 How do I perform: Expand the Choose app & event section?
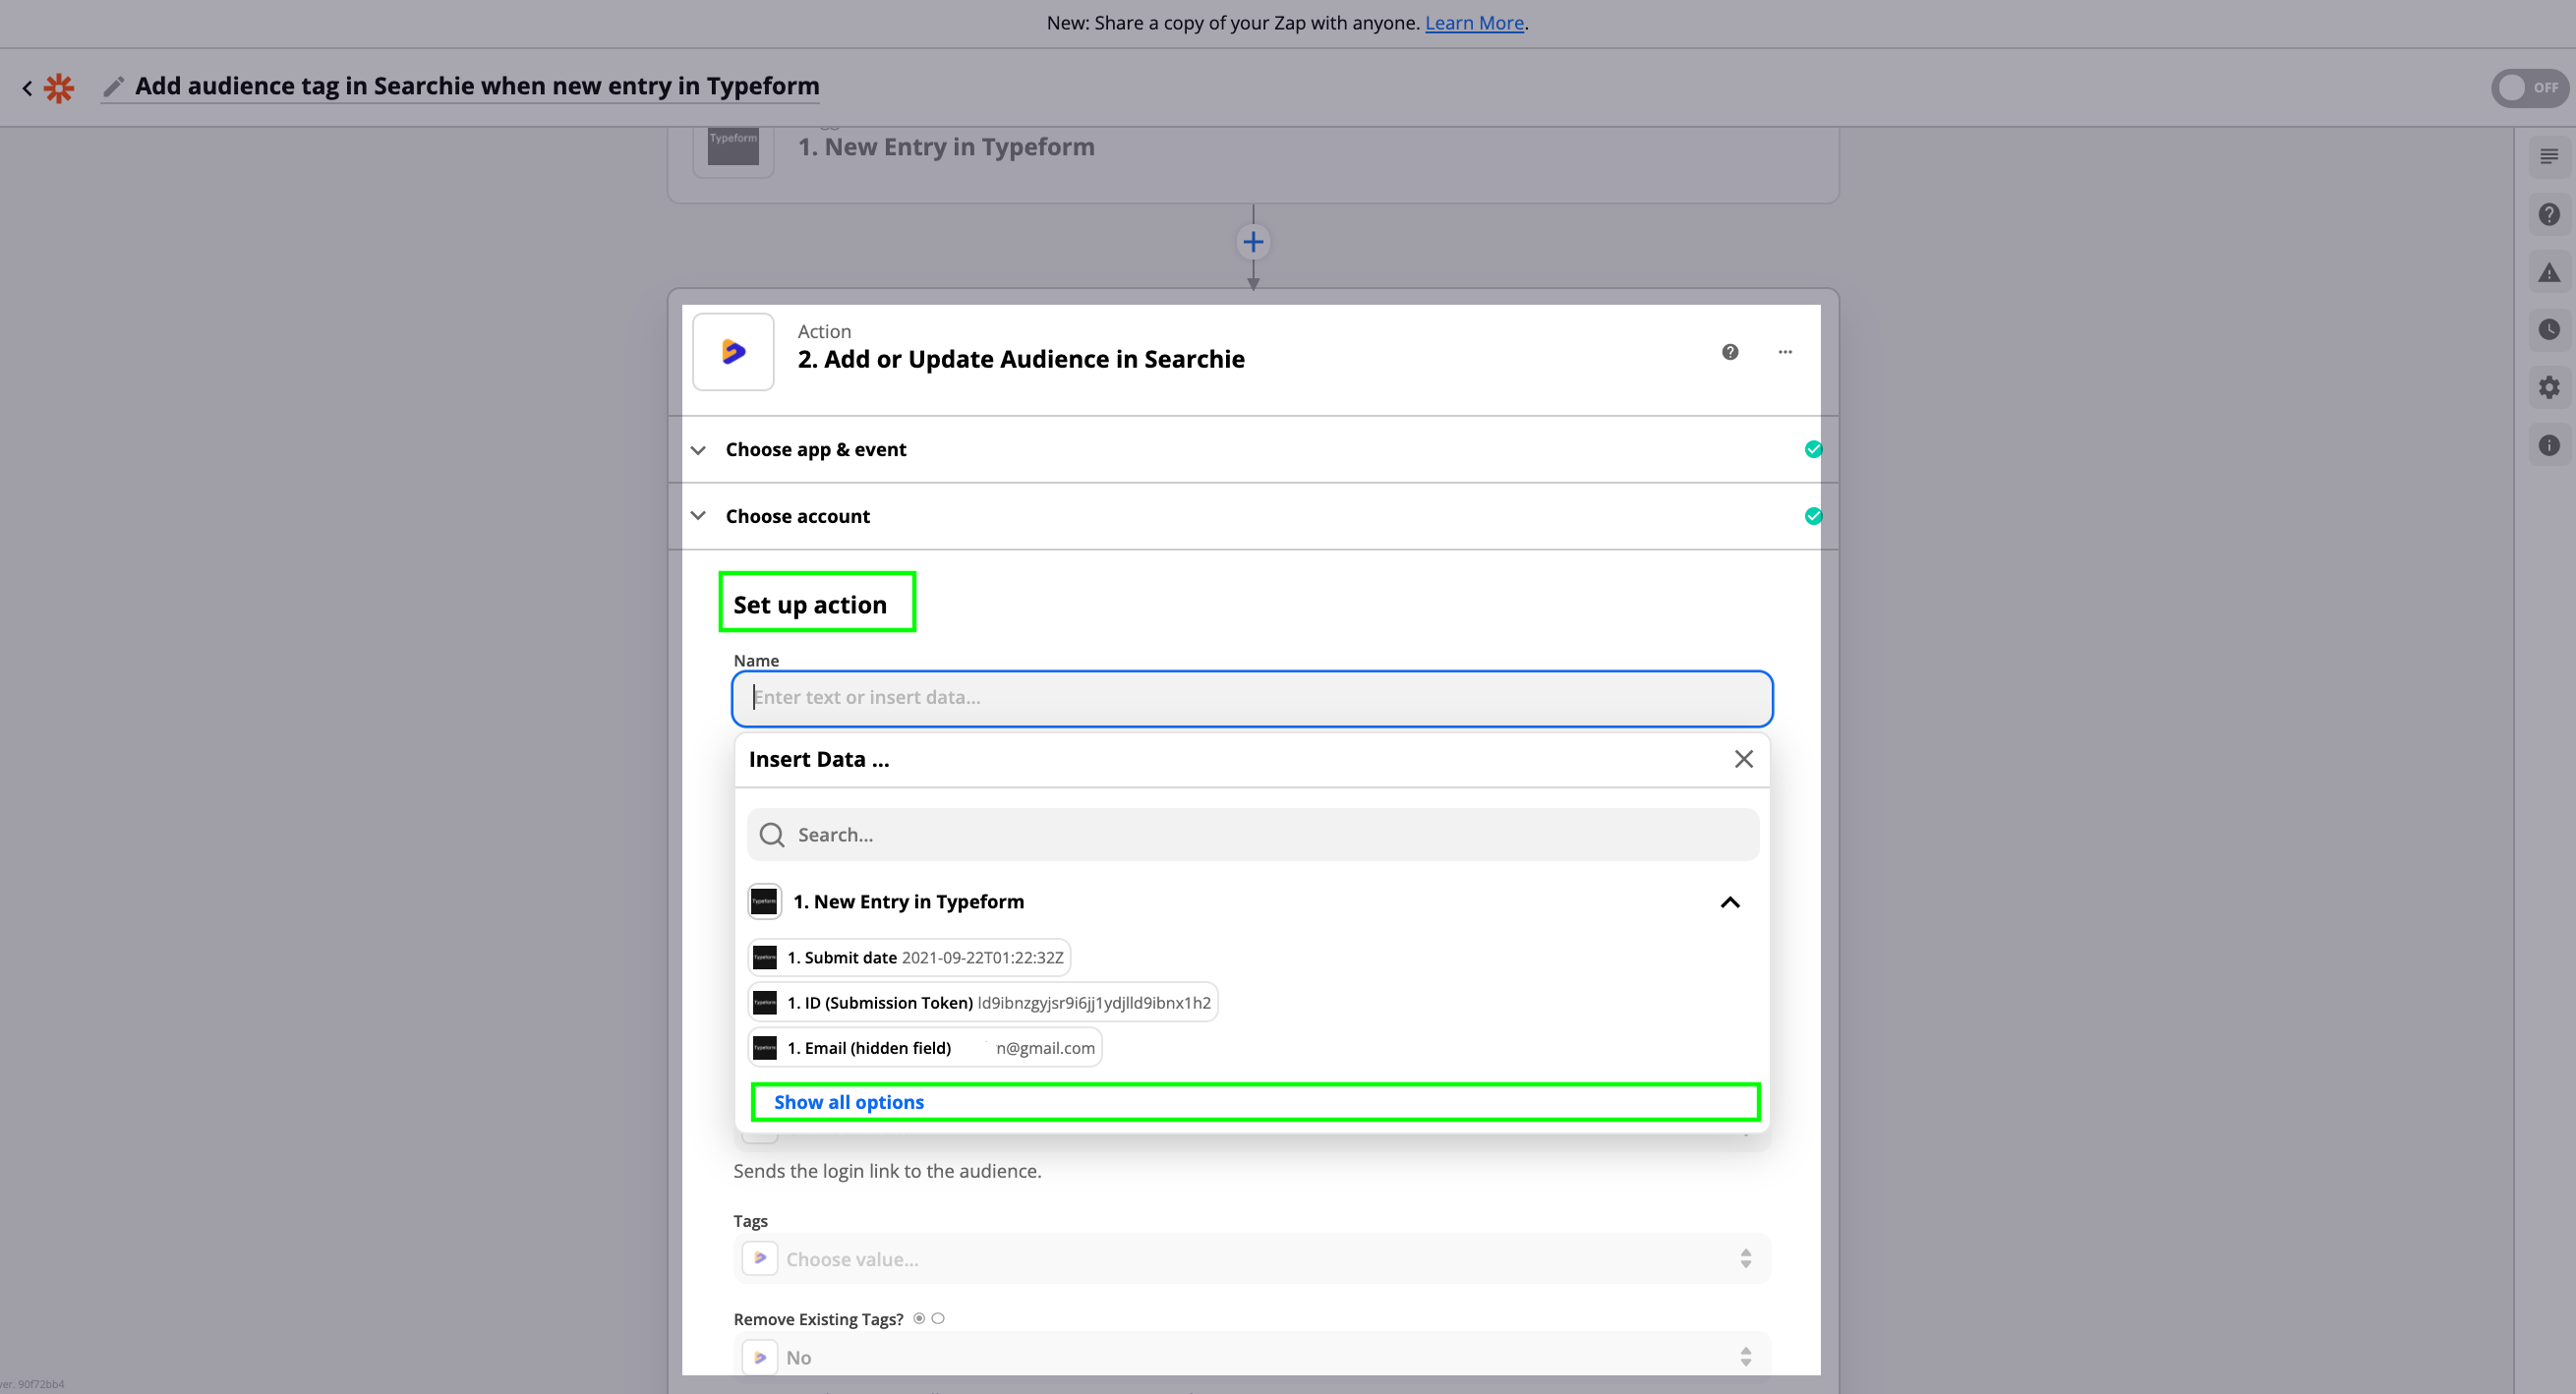[1251, 449]
